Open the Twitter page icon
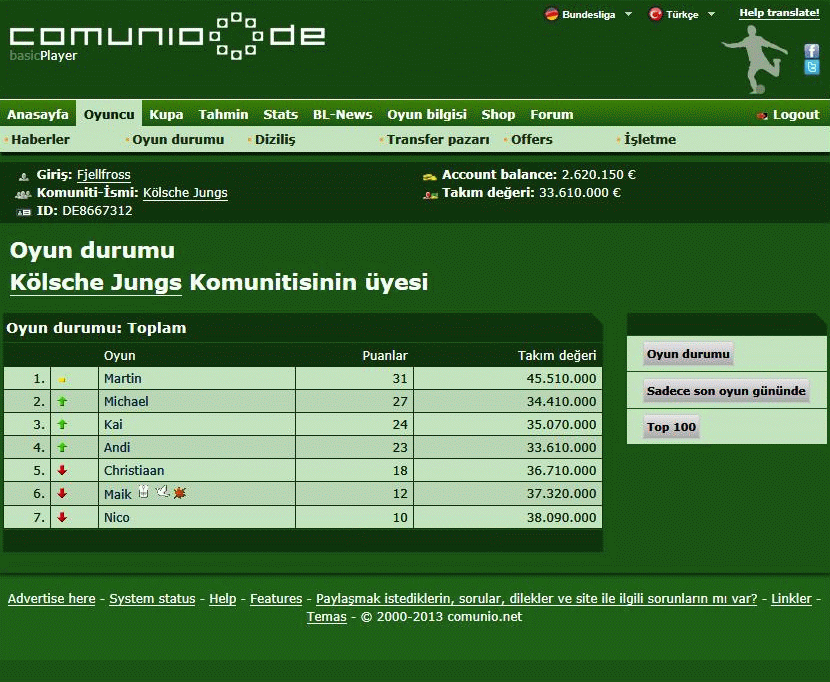This screenshot has width=830, height=682. tap(811, 68)
